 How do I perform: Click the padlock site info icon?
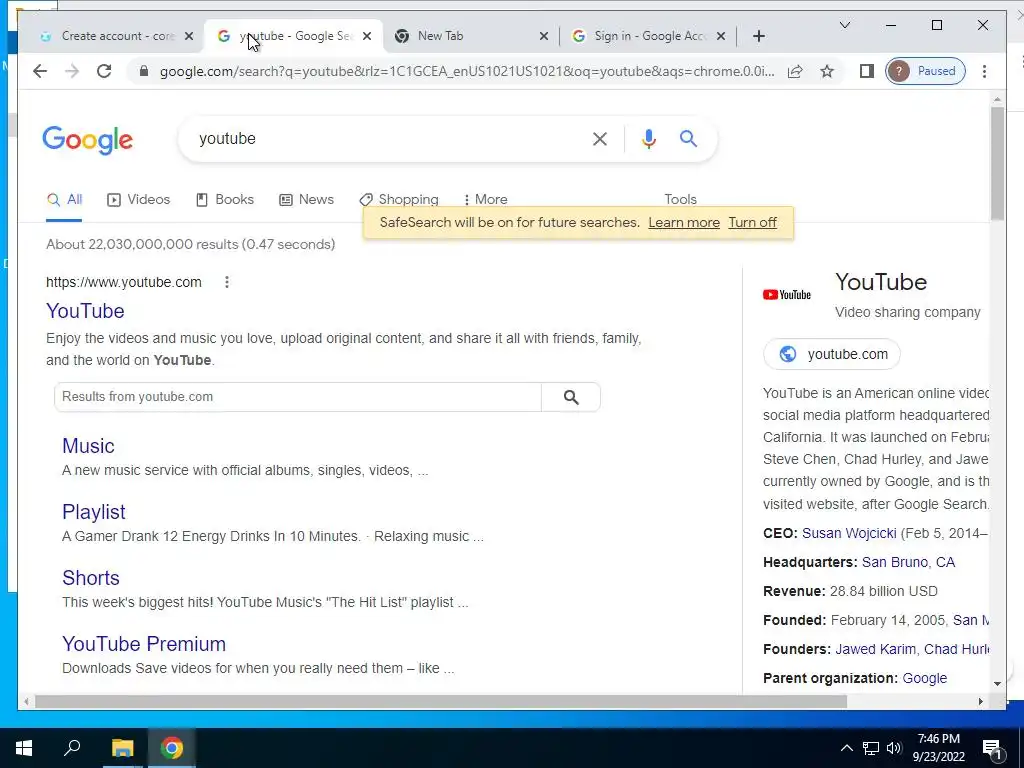[x=144, y=71]
